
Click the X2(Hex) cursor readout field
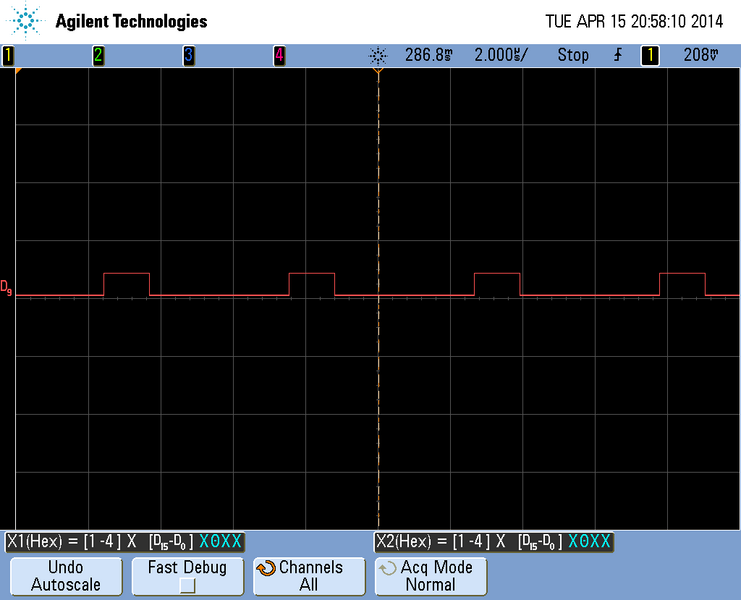coord(494,541)
